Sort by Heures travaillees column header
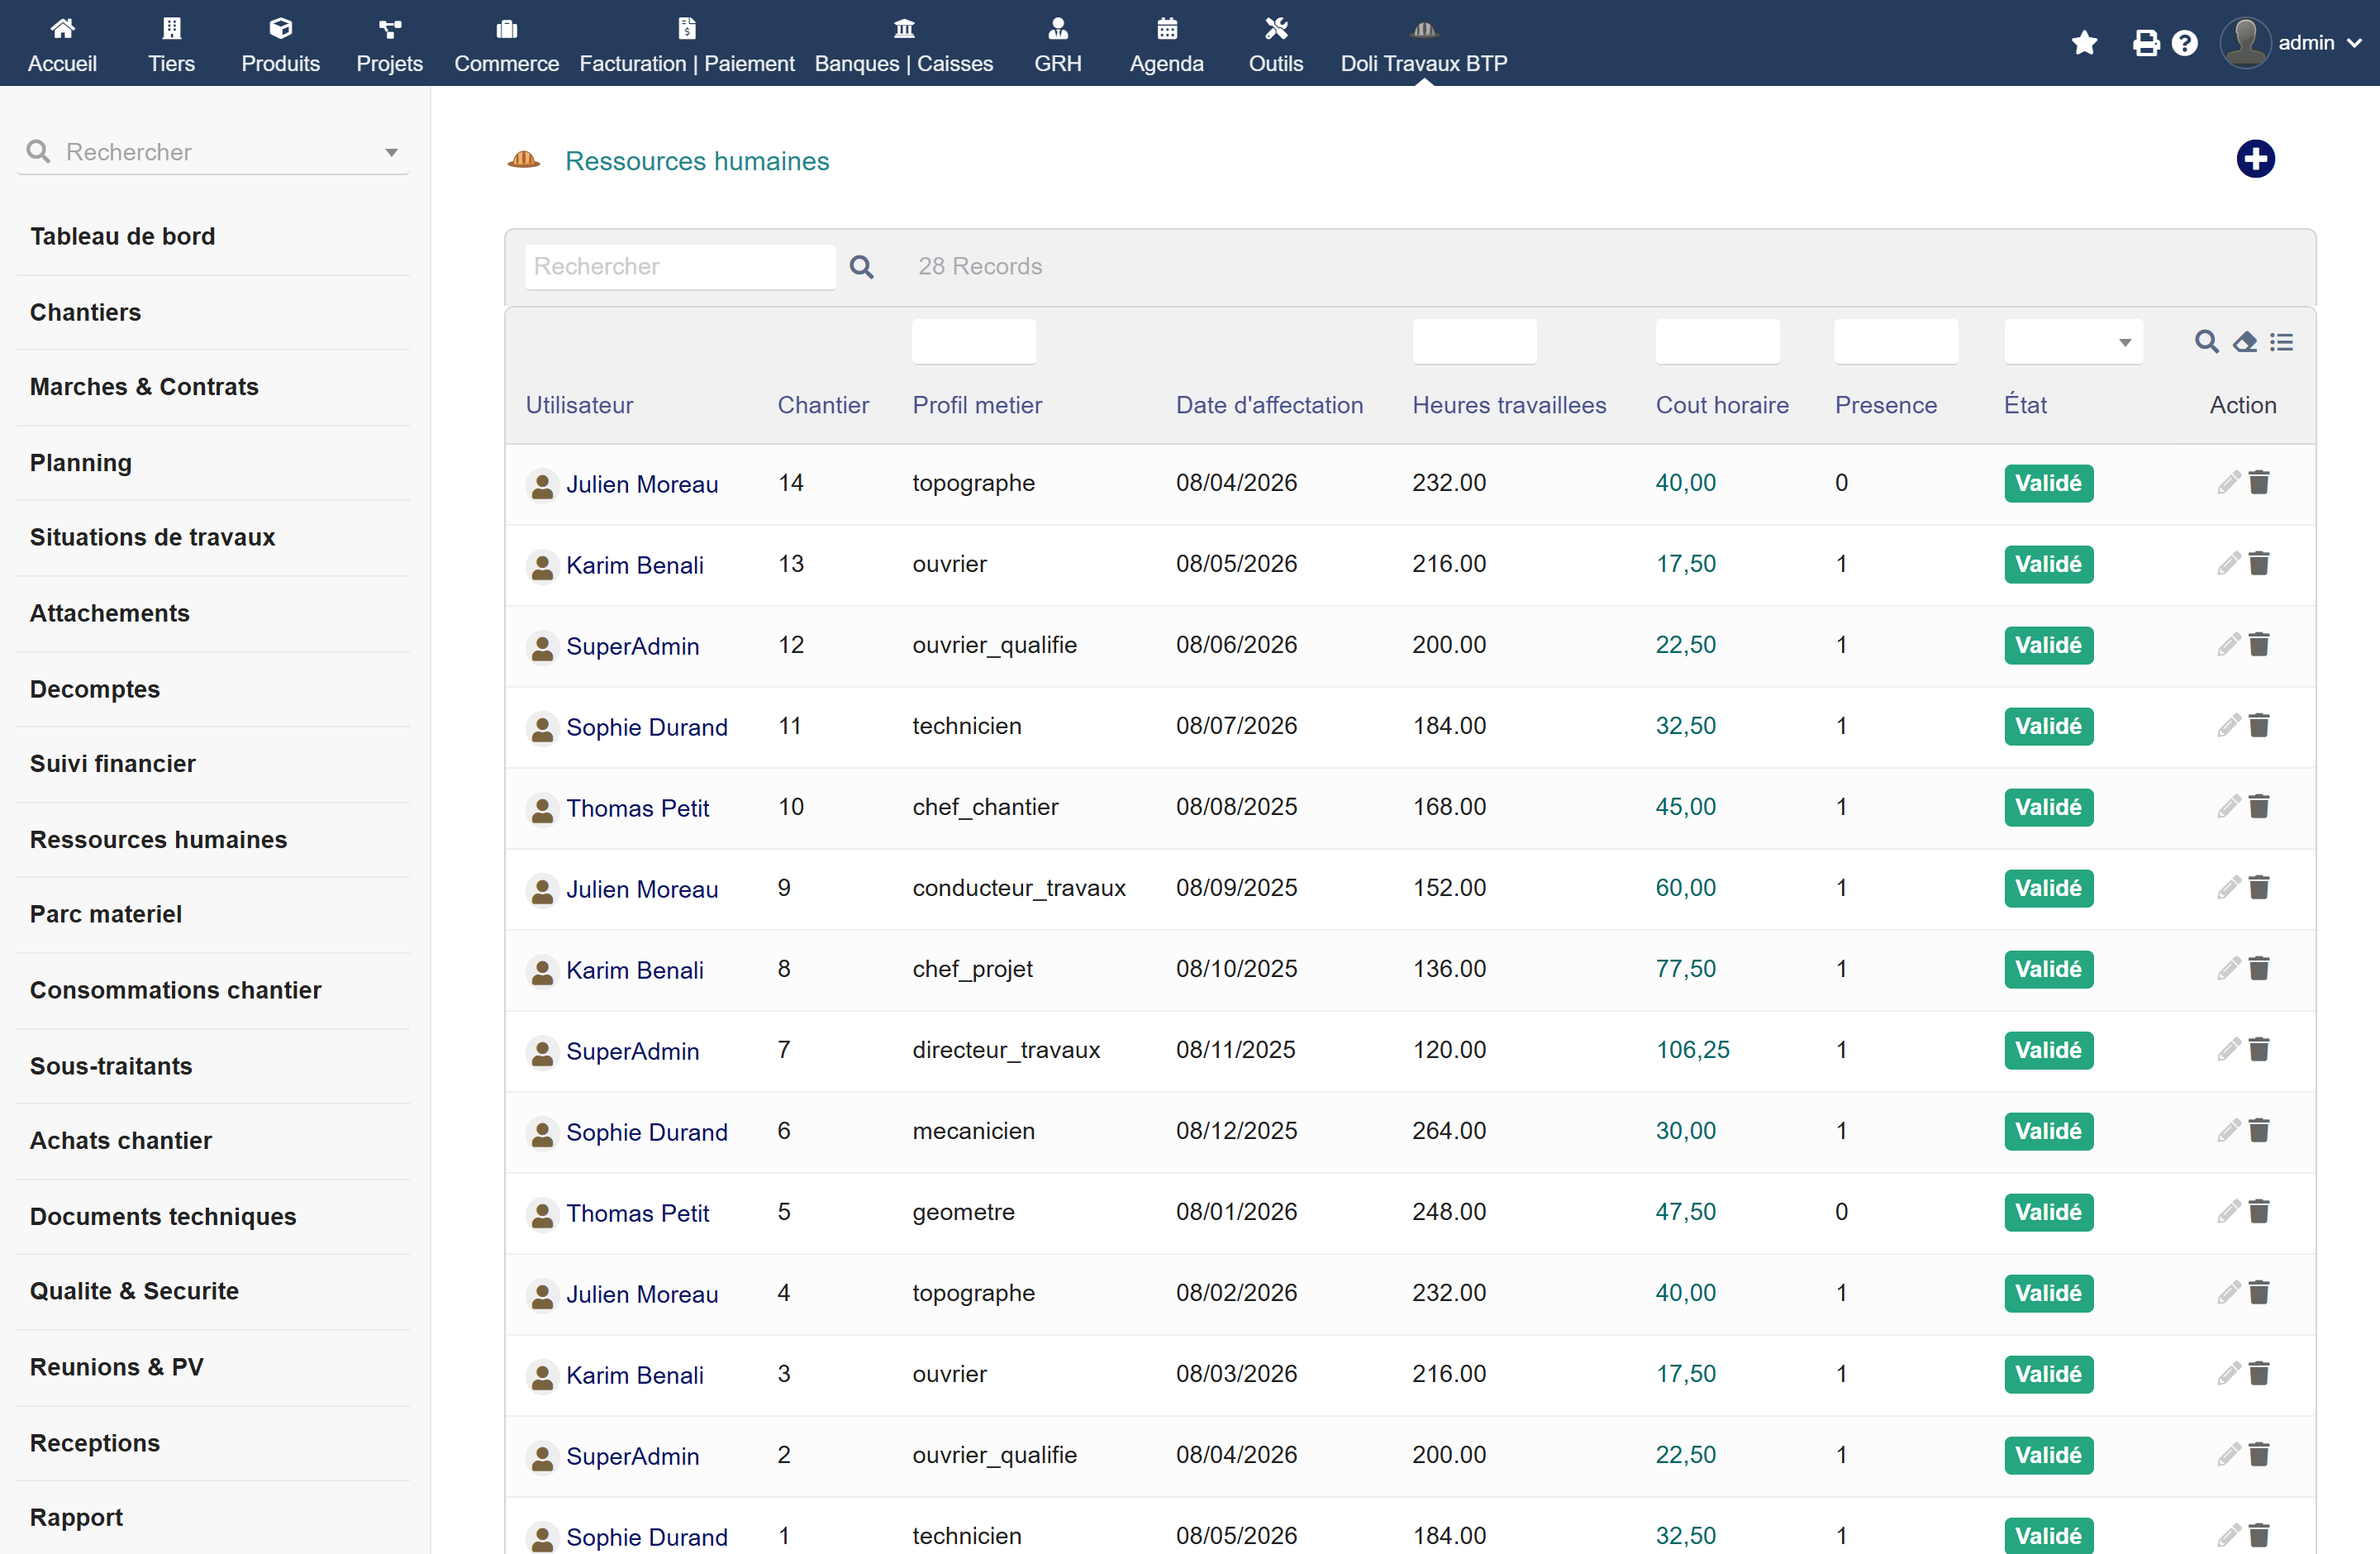The image size is (2380, 1554). point(1508,405)
